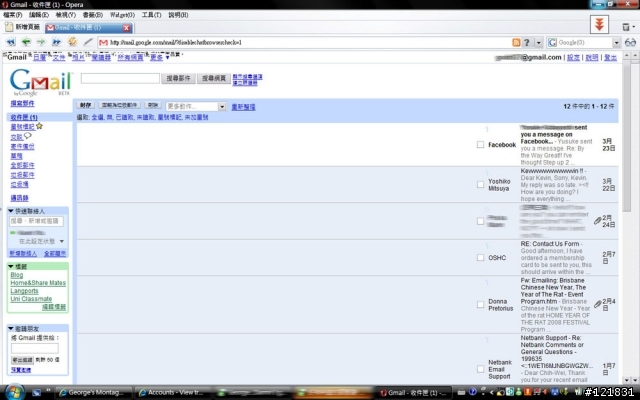The height and width of the screenshot is (400, 640).
Task: Click the 搜尋郵件 search mail button
Action: (178, 78)
